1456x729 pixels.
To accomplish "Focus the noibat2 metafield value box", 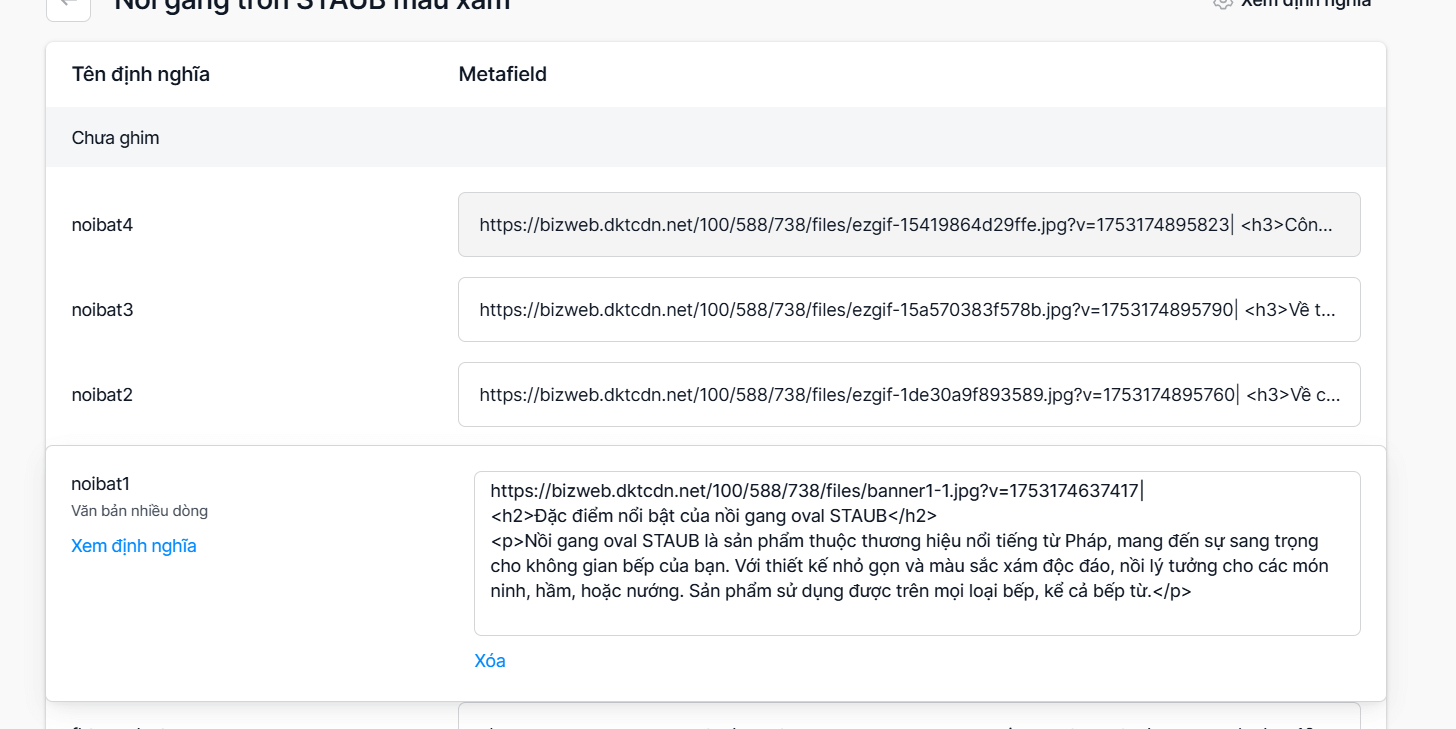I will click(909, 395).
